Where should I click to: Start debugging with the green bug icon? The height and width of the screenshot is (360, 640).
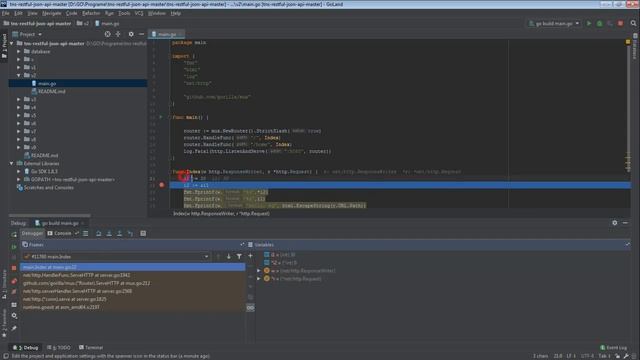[x=599, y=24]
